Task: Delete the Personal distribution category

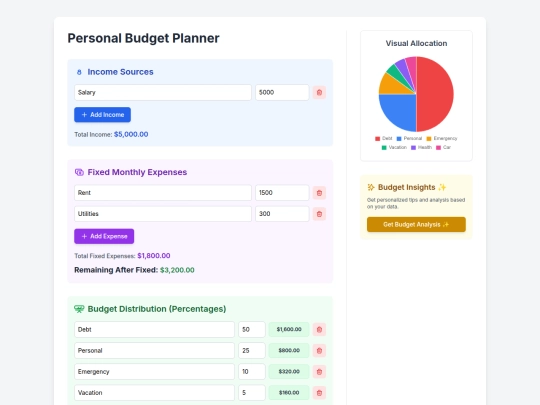Action: (319, 351)
